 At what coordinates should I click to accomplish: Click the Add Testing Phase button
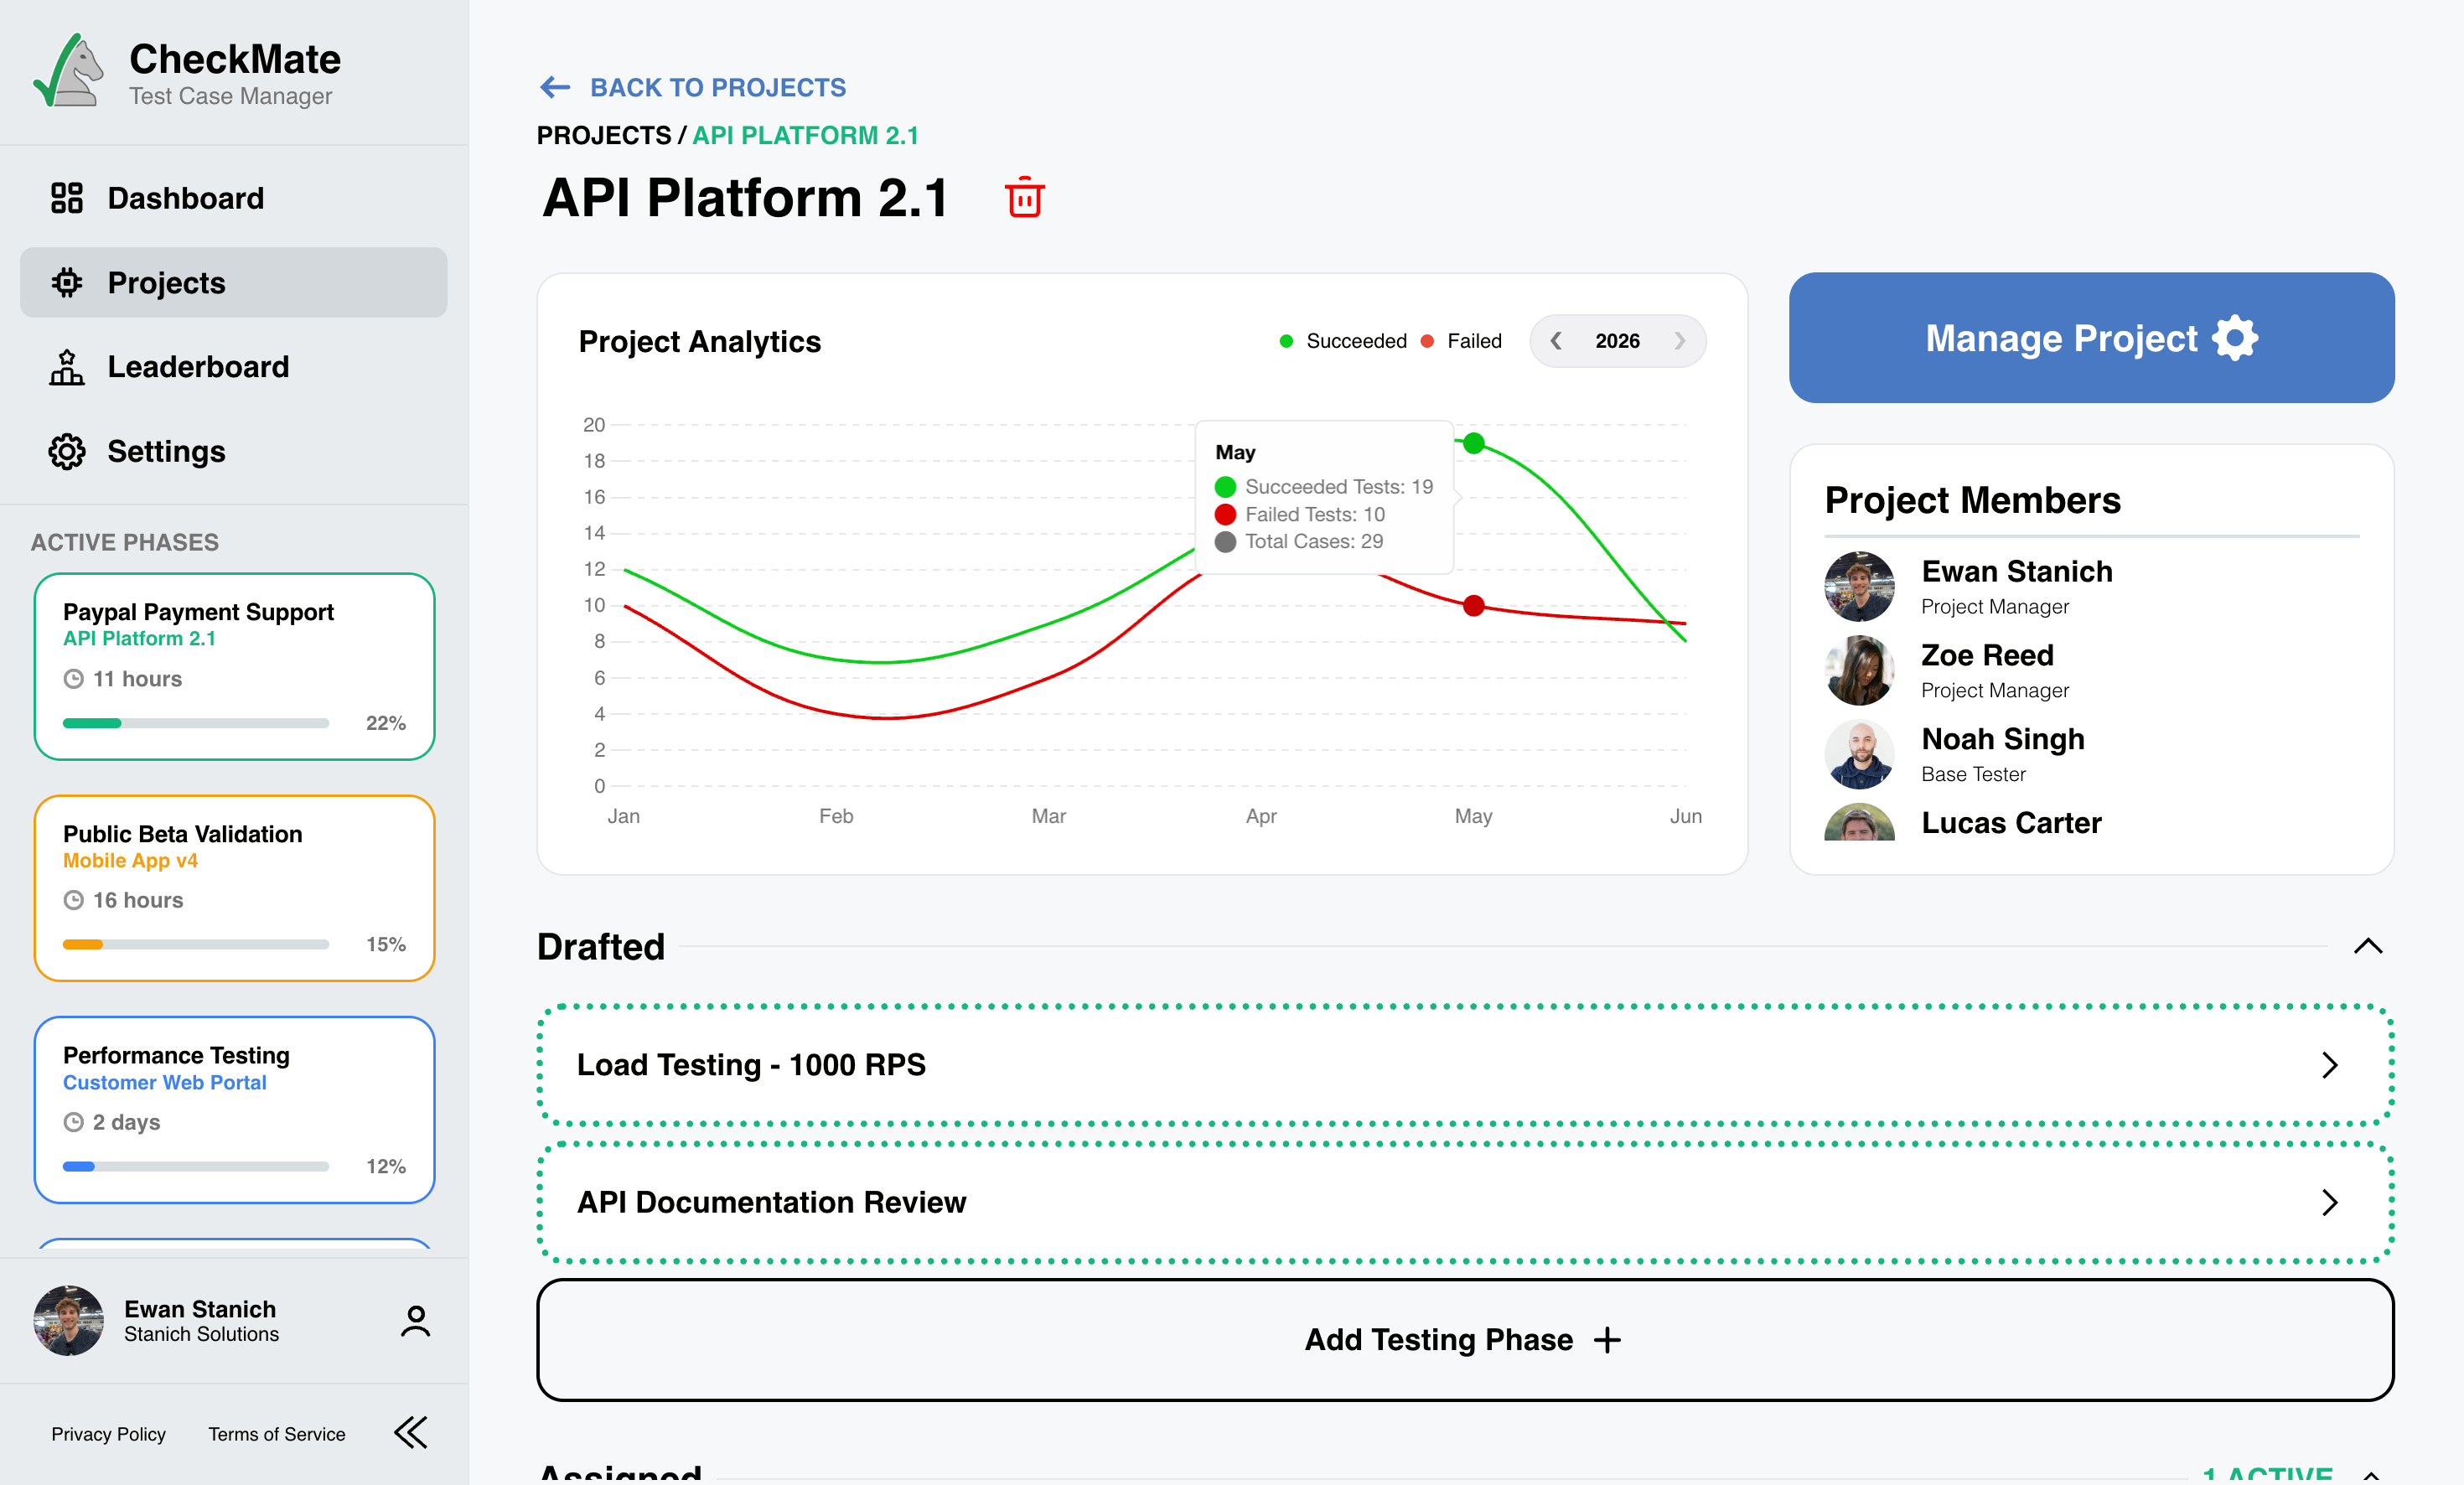click(x=1465, y=1340)
